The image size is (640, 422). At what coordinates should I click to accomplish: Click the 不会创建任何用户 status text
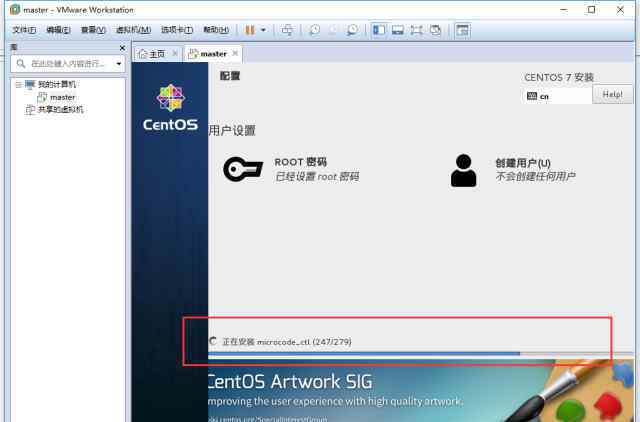535,176
